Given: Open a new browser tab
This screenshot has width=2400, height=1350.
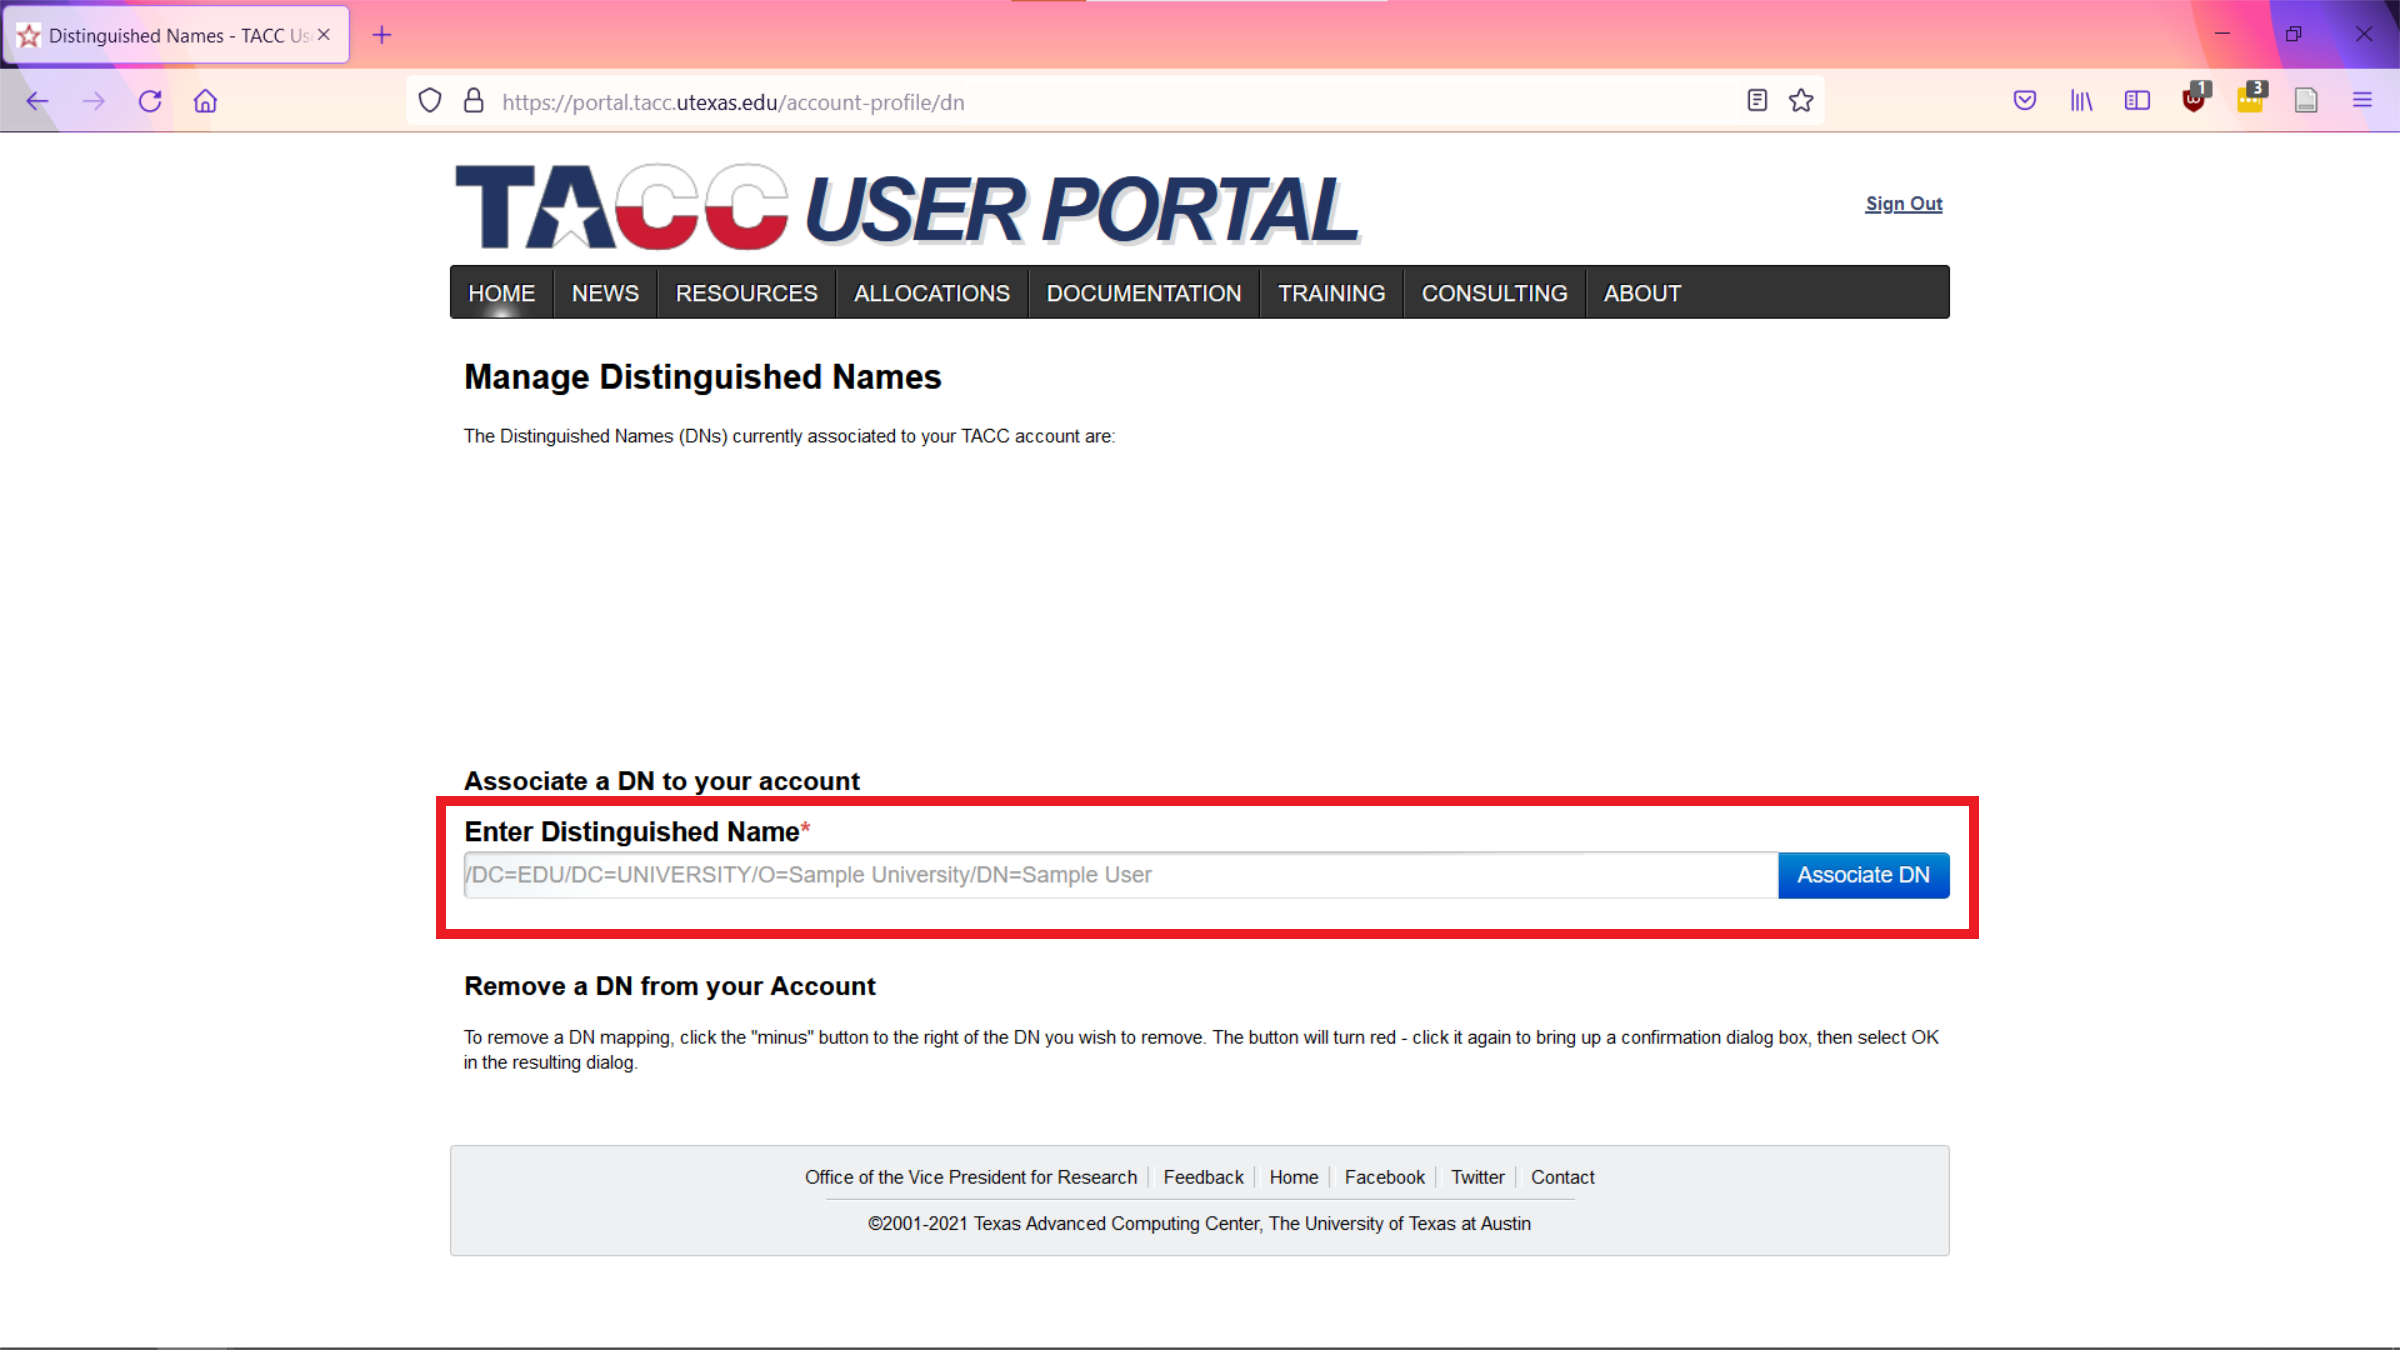Looking at the screenshot, I should [x=382, y=35].
